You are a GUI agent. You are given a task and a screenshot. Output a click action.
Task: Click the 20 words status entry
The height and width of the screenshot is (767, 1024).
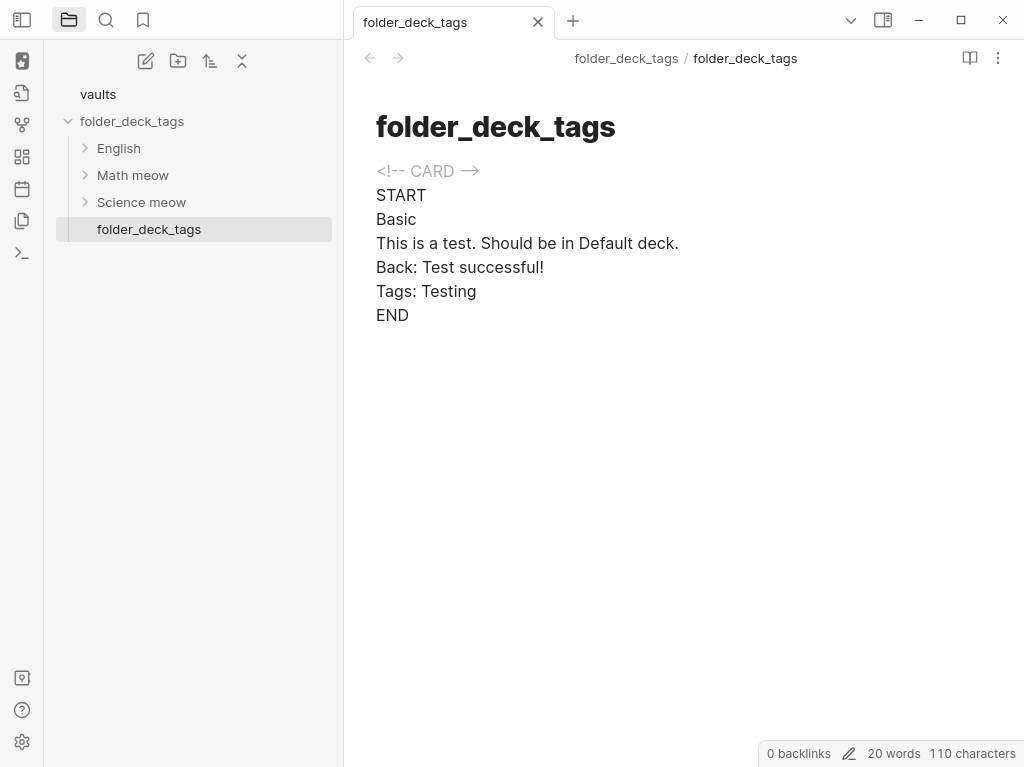click(x=893, y=754)
